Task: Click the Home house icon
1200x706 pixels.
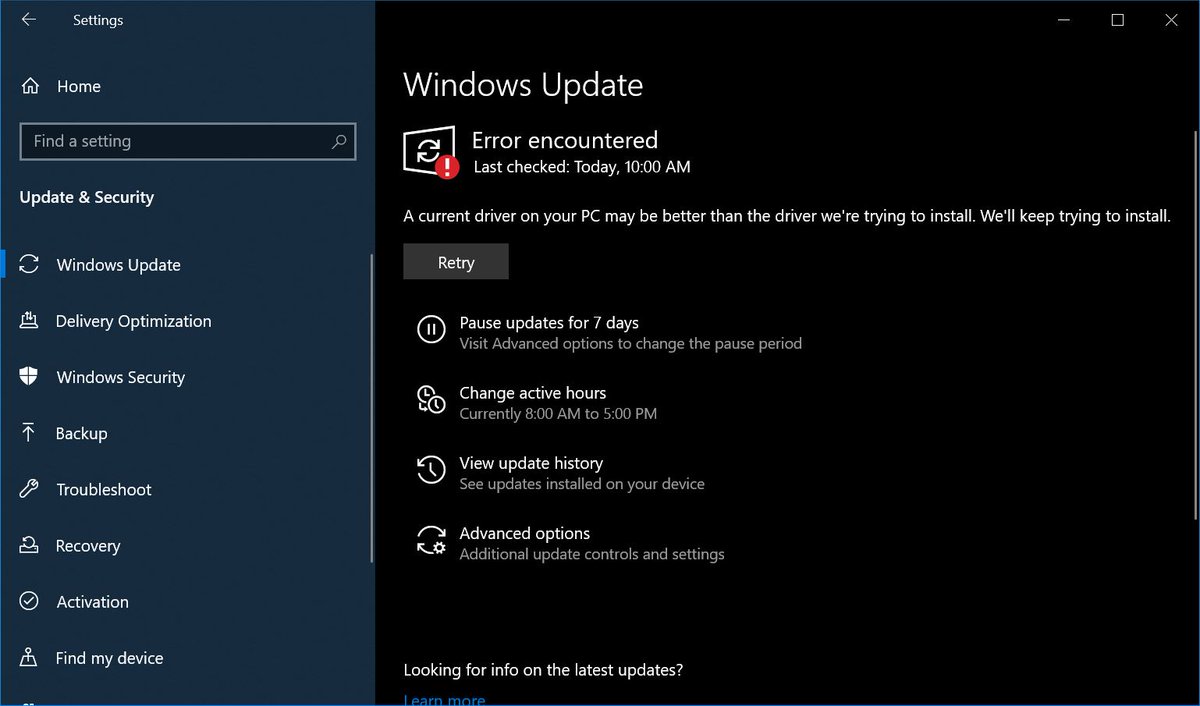Action: [x=30, y=86]
